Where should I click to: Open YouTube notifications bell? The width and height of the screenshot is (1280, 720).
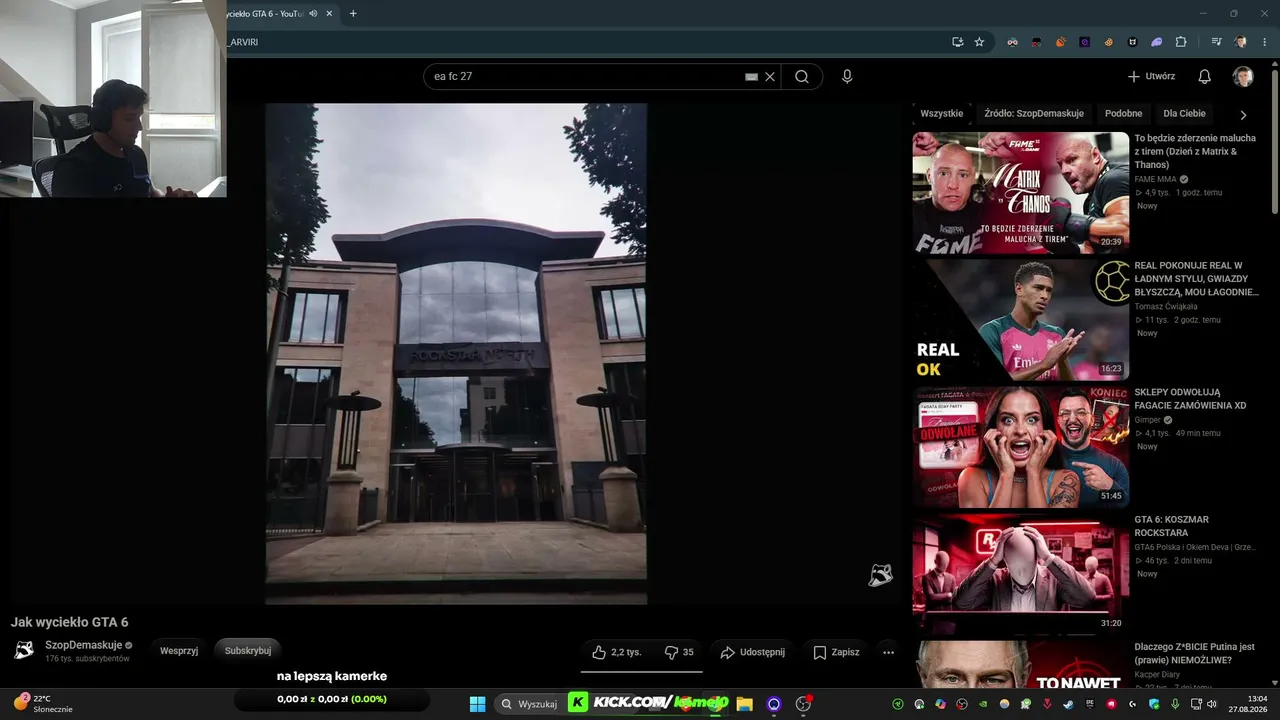pyautogui.click(x=1205, y=77)
